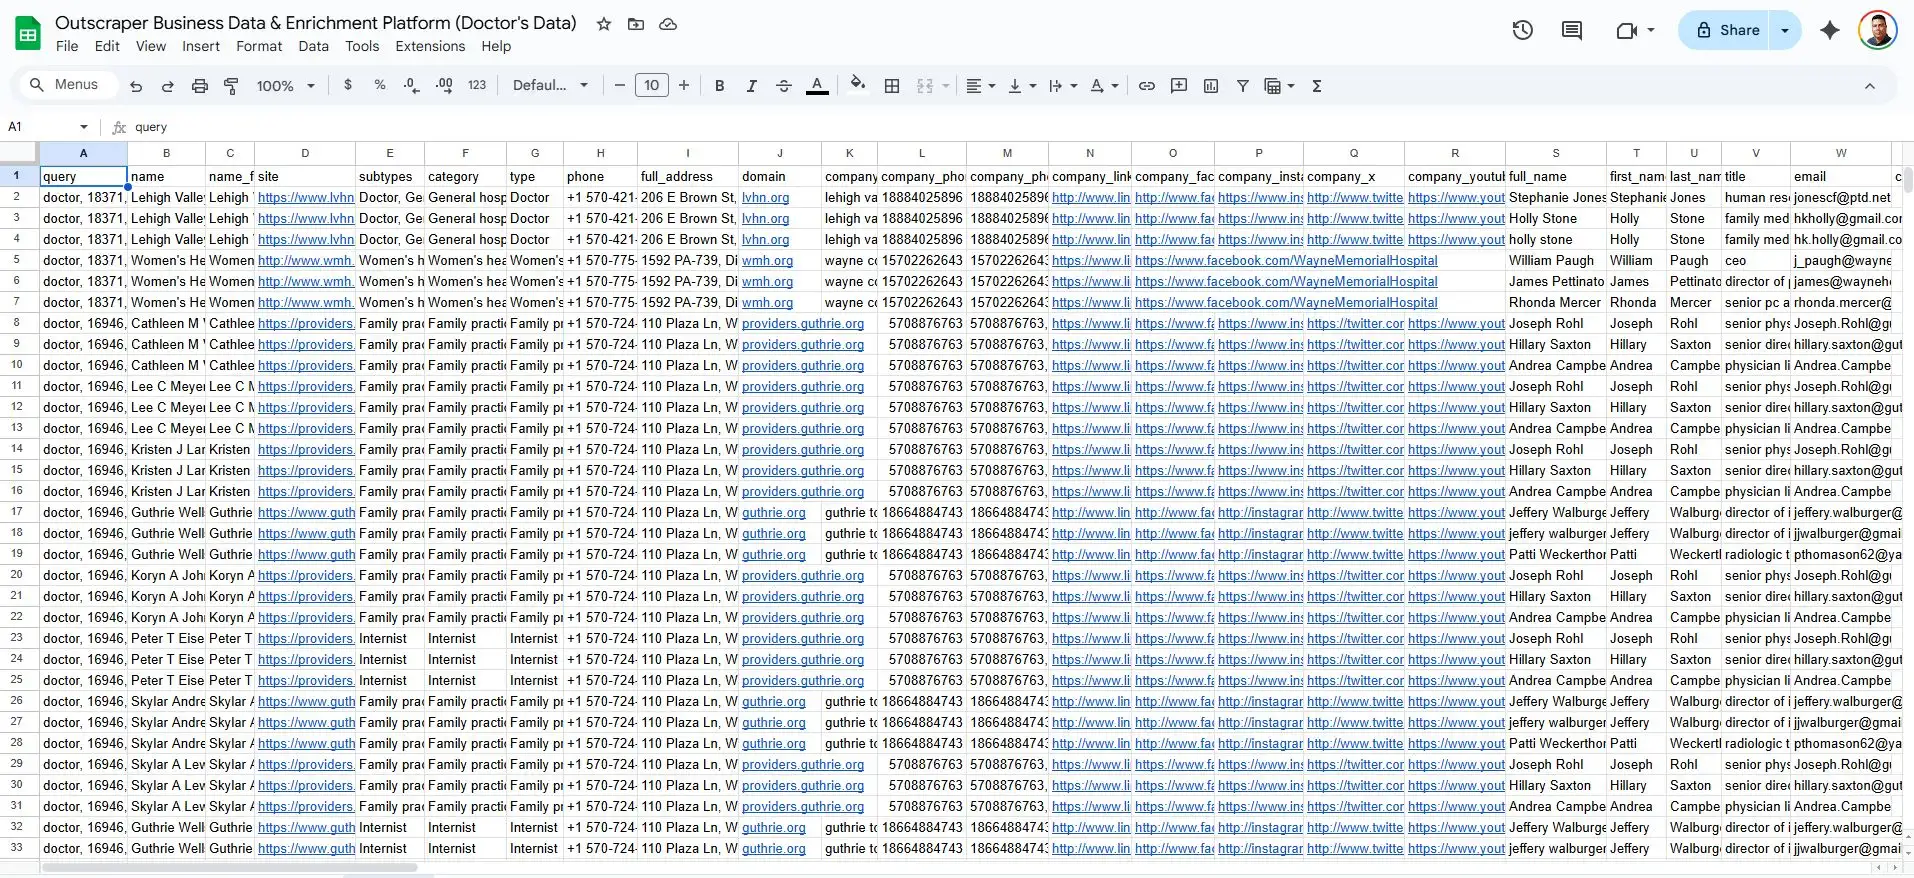This screenshot has width=1914, height=878.
Task: Open the font family dropdown
Action: (550, 86)
